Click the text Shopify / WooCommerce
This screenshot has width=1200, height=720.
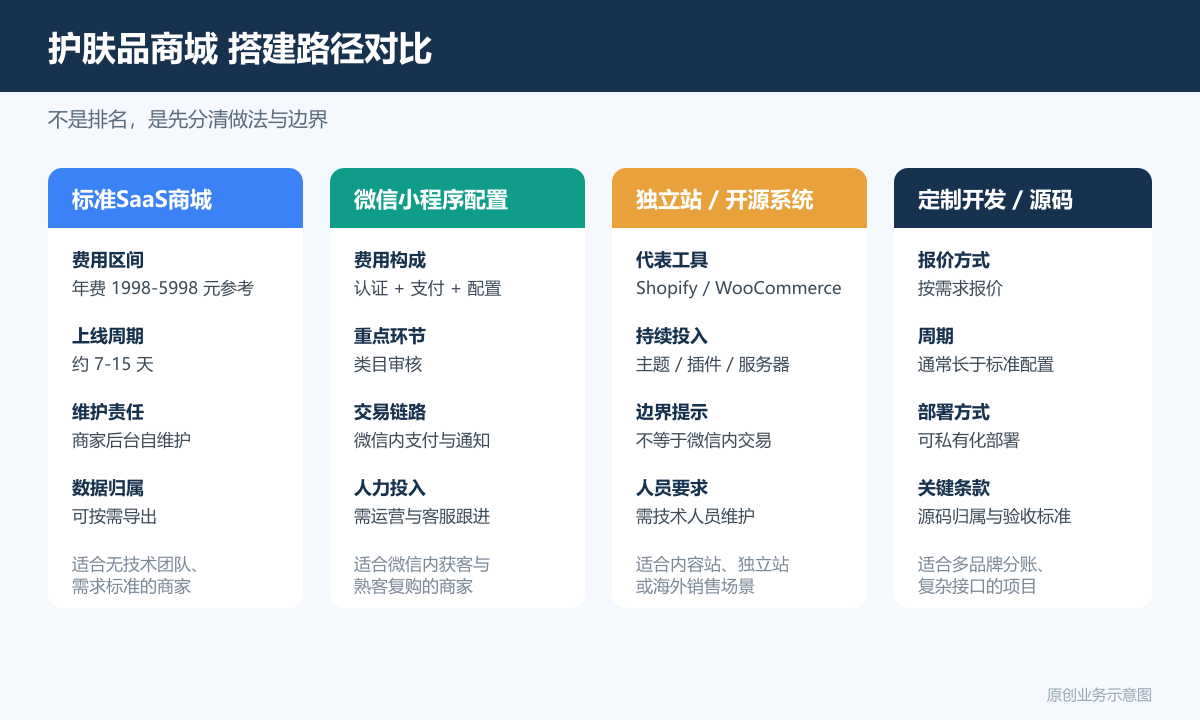click(739, 288)
